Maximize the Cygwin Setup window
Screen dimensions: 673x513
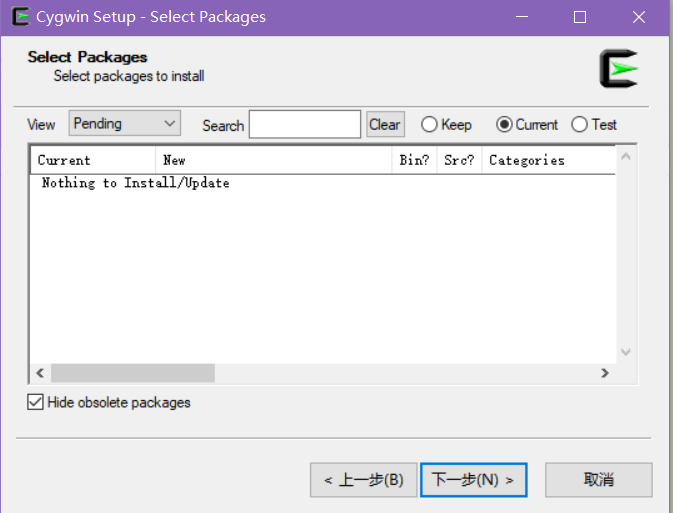click(580, 17)
